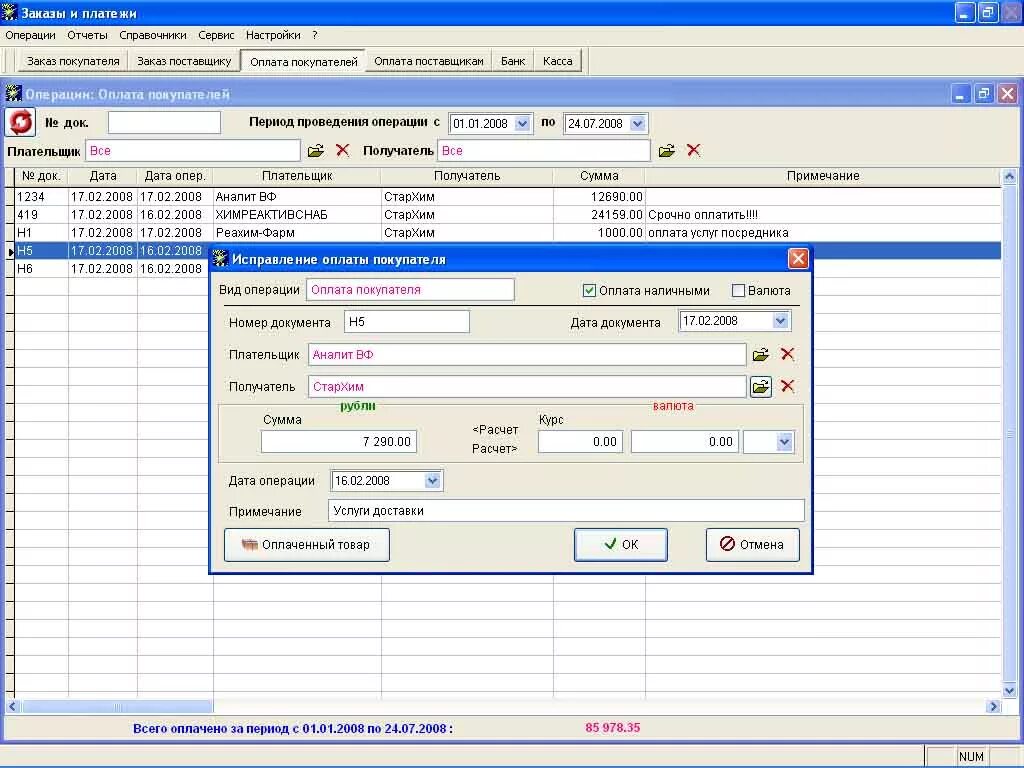1024x768 pixels.
Task: Open the Настройки menu
Action: (x=273, y=35)
